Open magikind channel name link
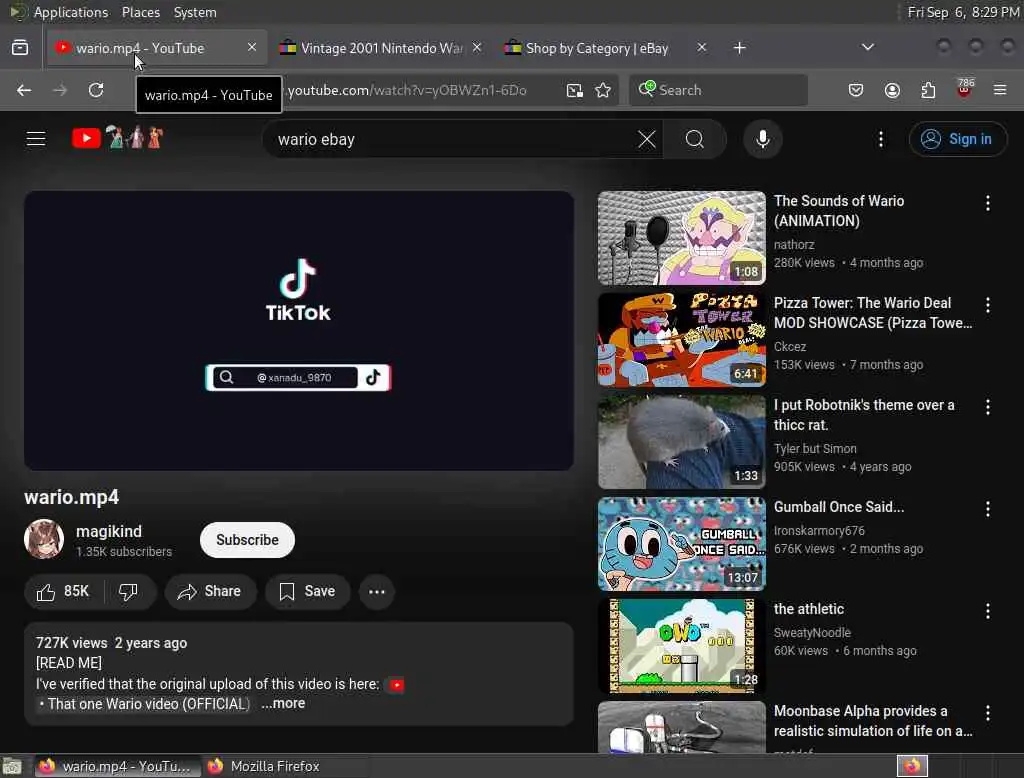 point(108,531)
